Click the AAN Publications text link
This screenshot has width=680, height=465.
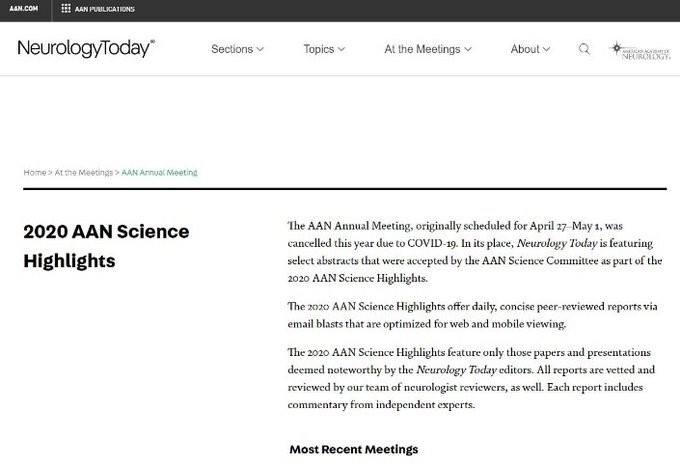[105, 9]
